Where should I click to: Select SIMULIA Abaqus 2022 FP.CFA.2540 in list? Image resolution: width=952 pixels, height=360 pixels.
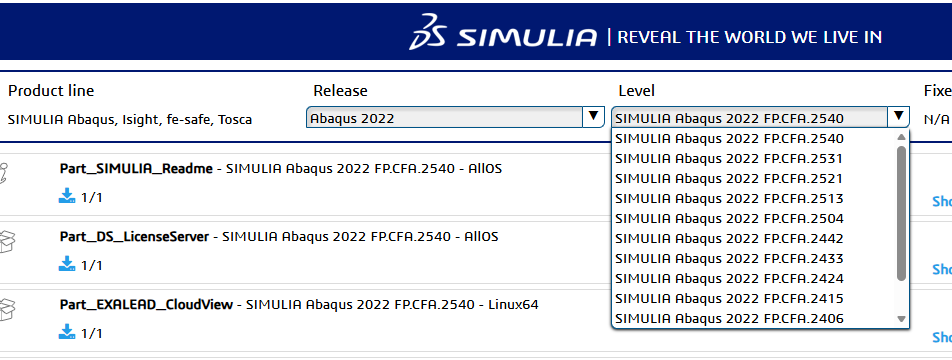pos(754,138)
